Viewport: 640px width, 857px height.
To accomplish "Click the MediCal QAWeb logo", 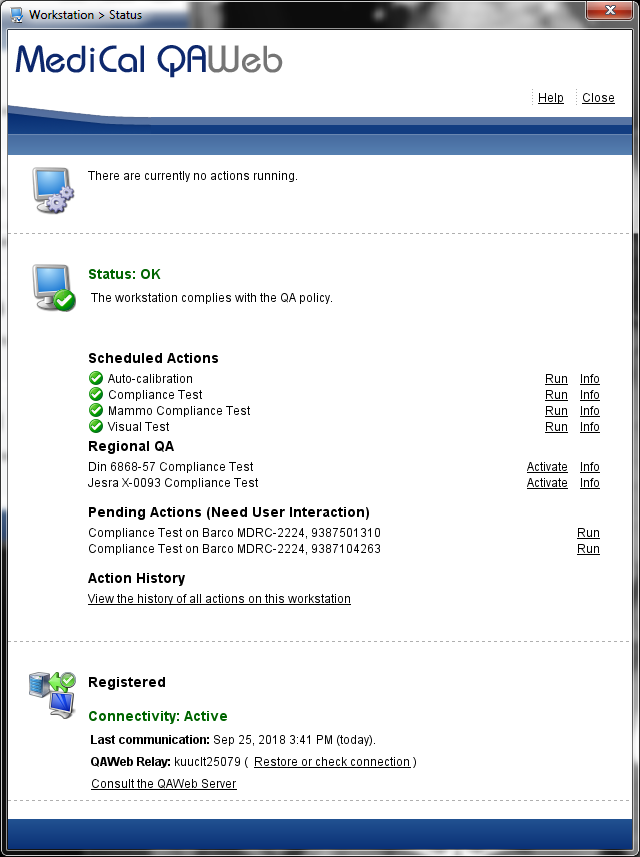I will pyautogui.click(x=149, y=60).
